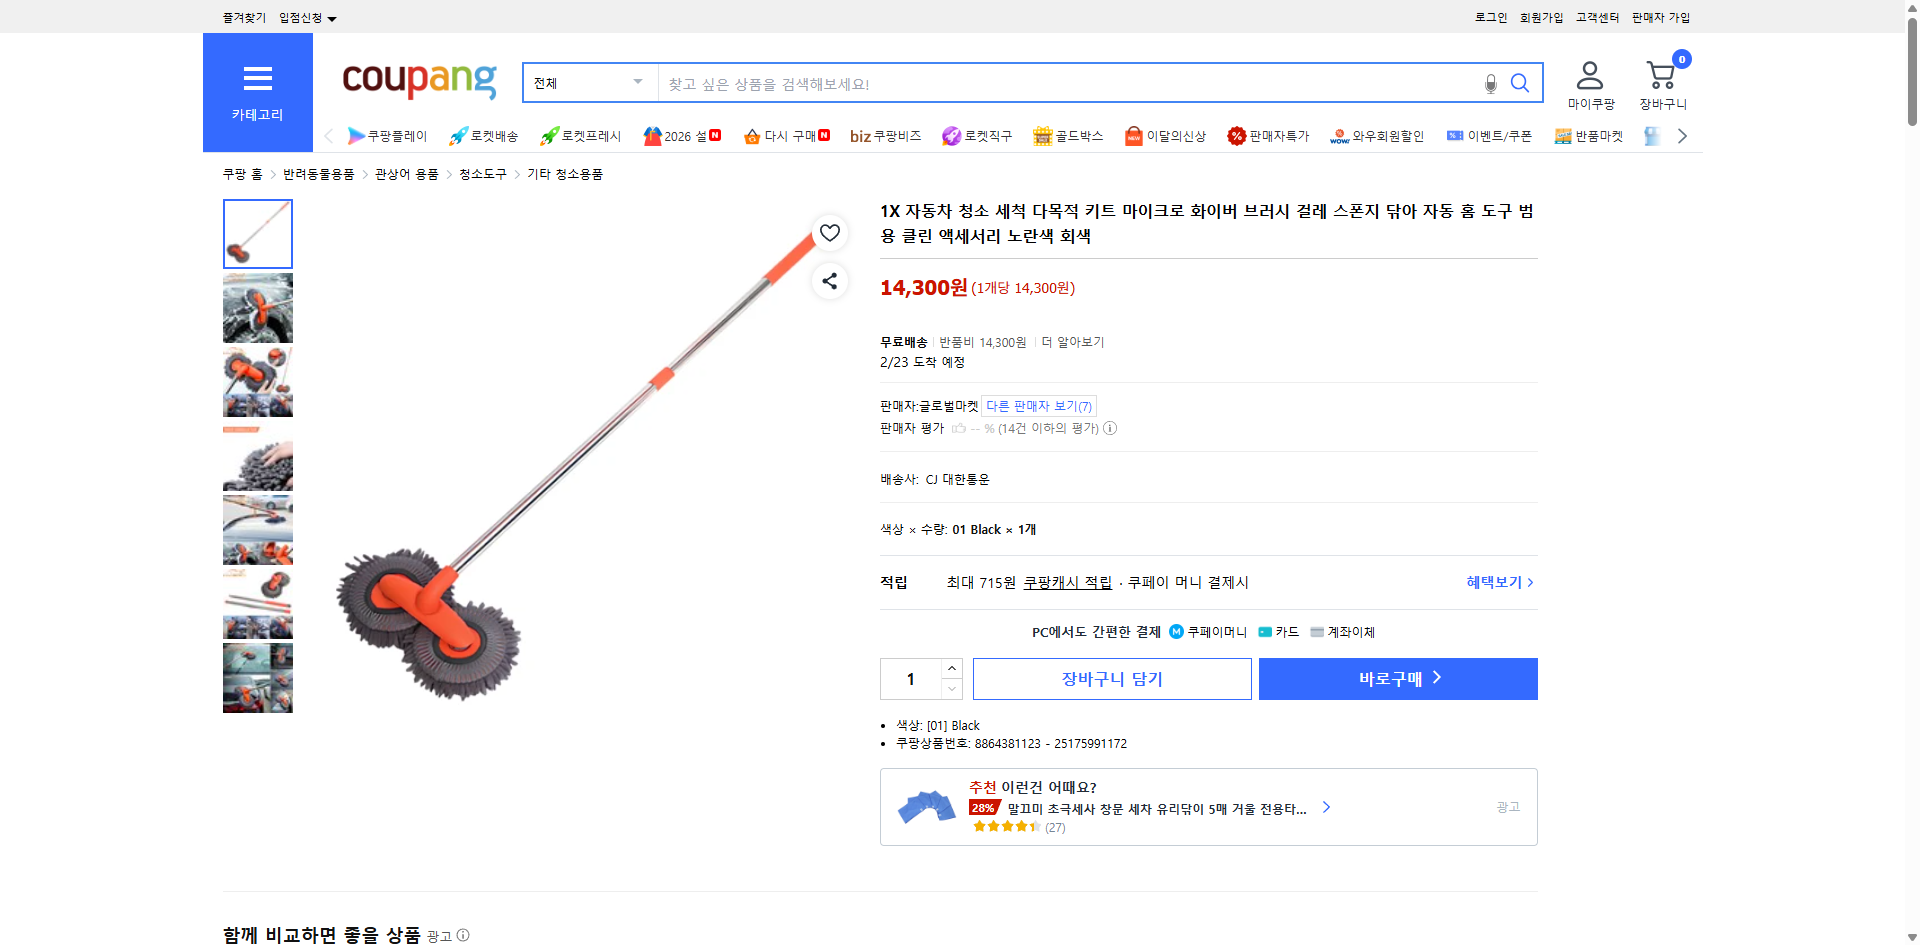1920x945 pixels.
Task: Open the 전체 search category dropdown
Action: click(x=589, y=83)
